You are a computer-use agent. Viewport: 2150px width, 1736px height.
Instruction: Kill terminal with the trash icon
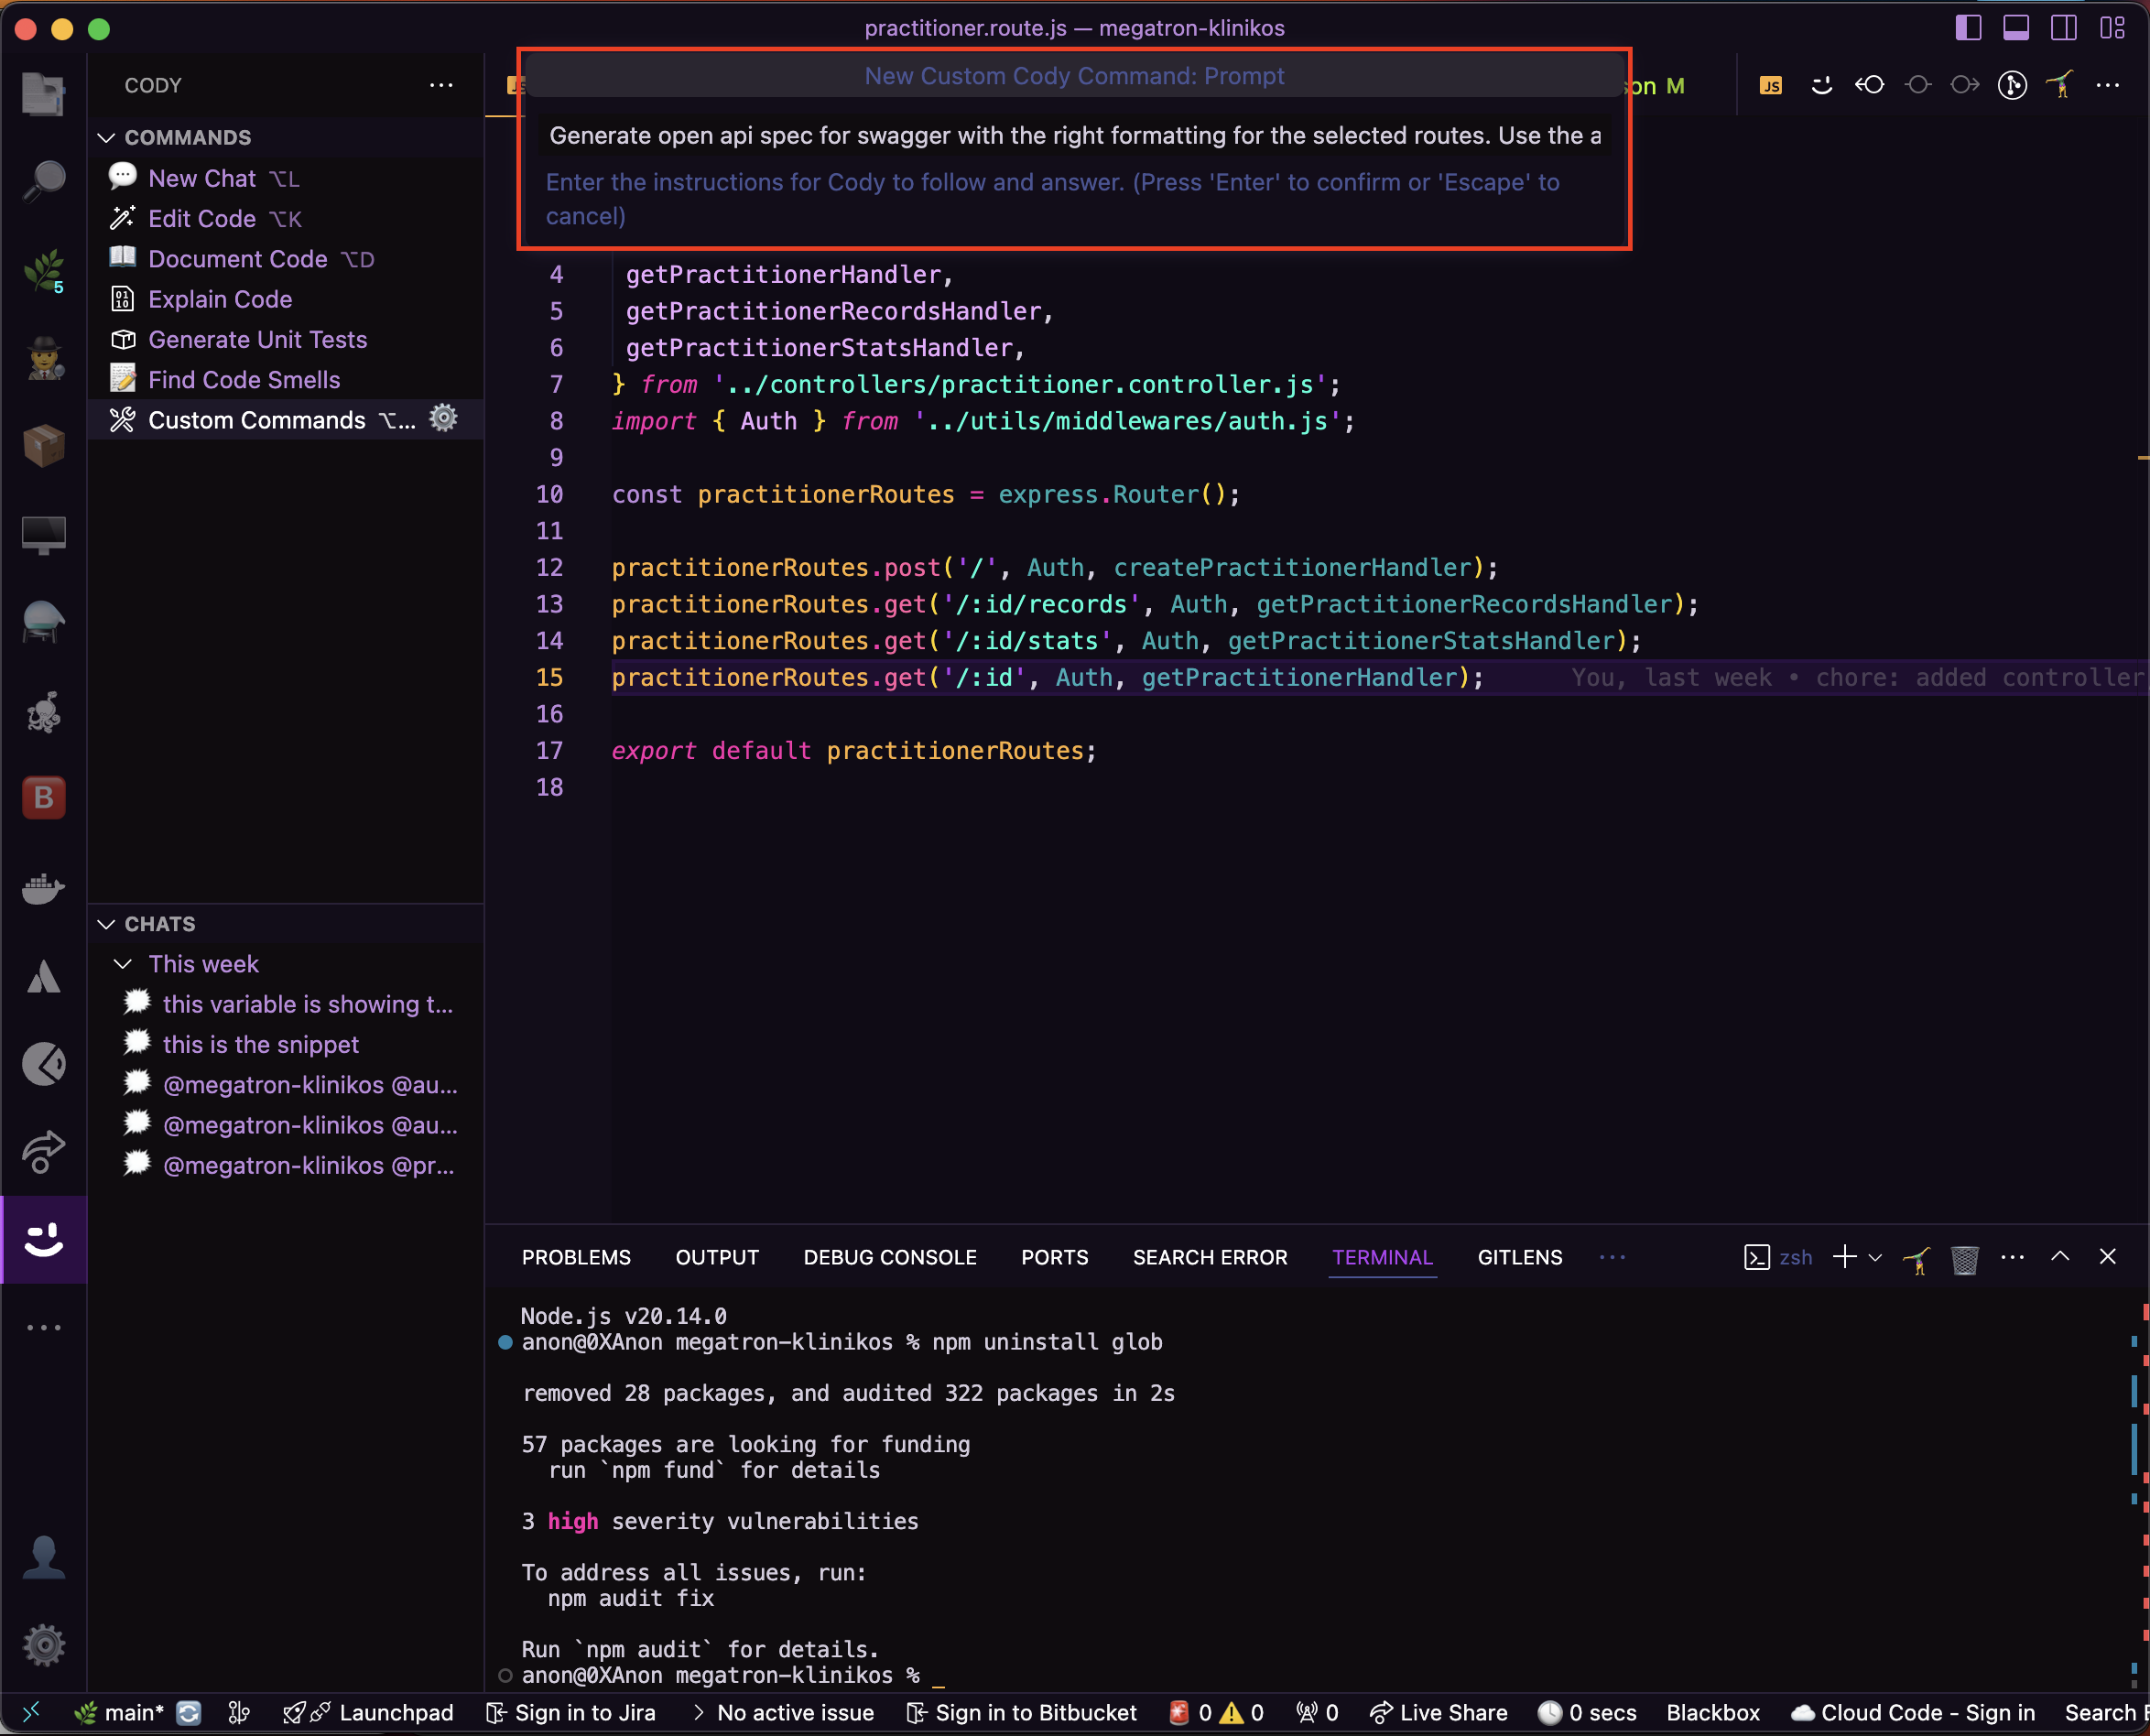[x=1964, y=1258]
